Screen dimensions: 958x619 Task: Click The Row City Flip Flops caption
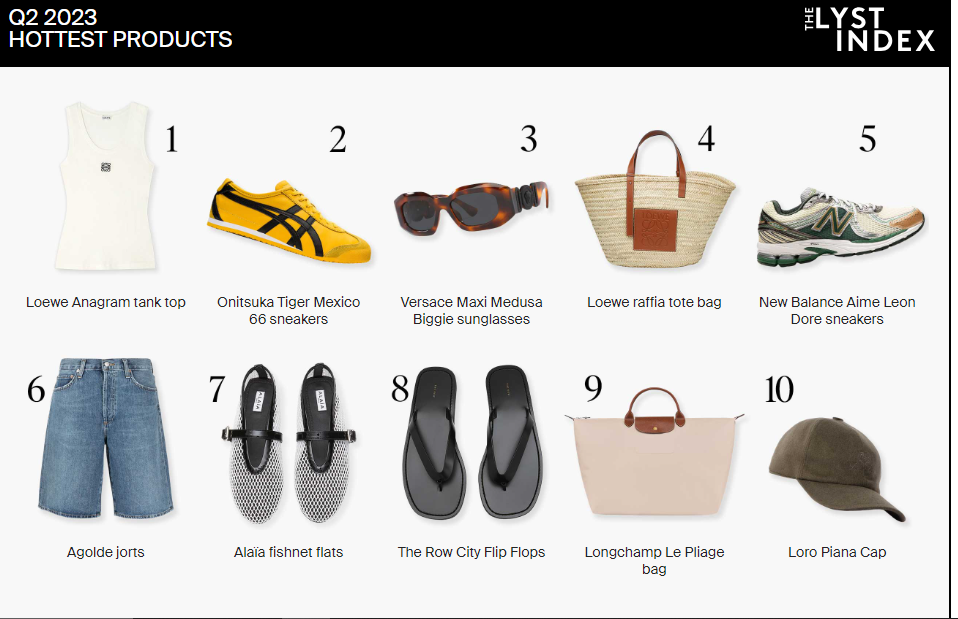point(471,552)
